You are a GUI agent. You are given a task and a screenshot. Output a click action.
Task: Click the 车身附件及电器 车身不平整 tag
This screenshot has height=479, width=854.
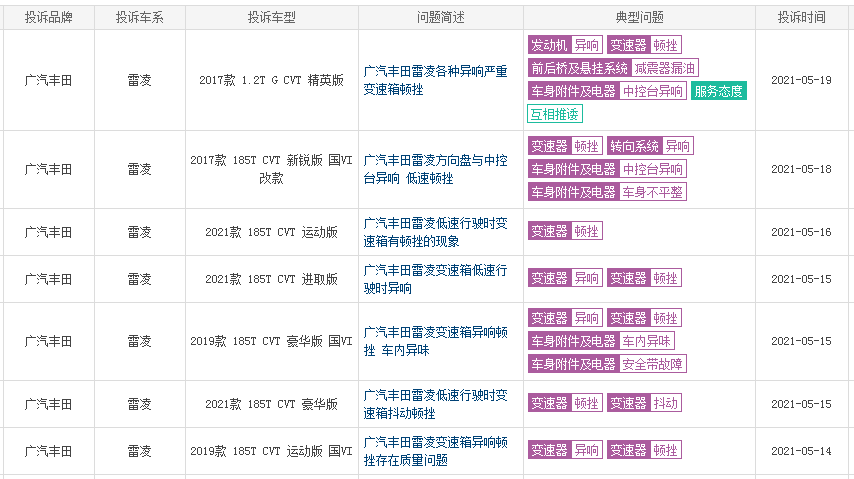607,192
